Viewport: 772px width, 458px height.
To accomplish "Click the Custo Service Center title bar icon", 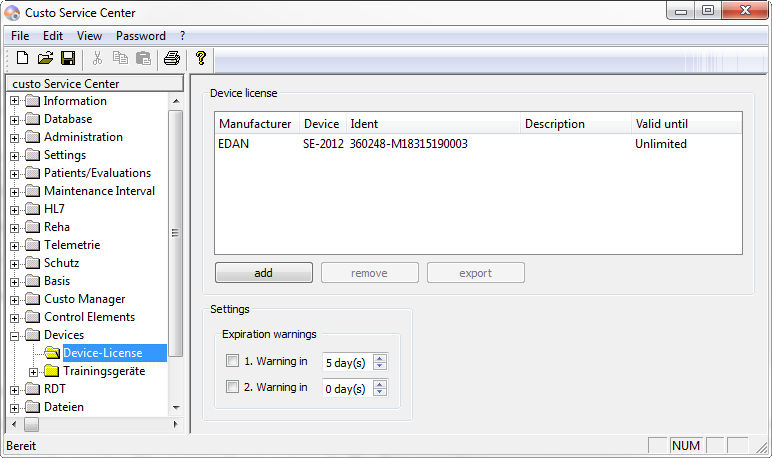I will [12, 12].
